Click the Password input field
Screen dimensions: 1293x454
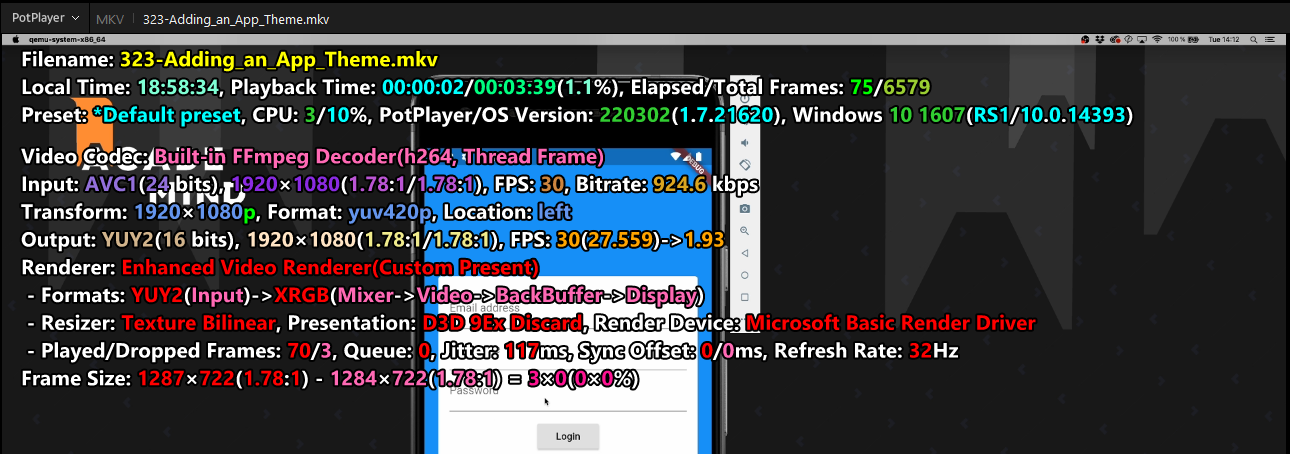(x=568, y=397)
